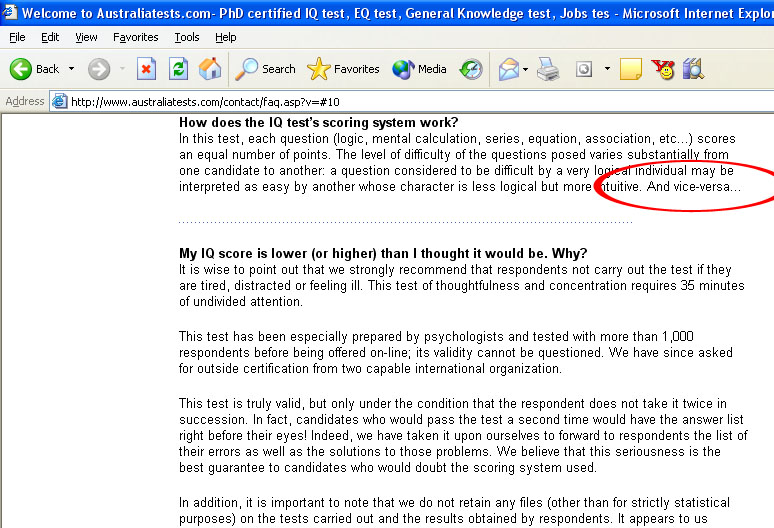The width and height of the screenshot is (774, 528).
Task: Open the Favorites menu in menu bar
Action: point(136,38)
